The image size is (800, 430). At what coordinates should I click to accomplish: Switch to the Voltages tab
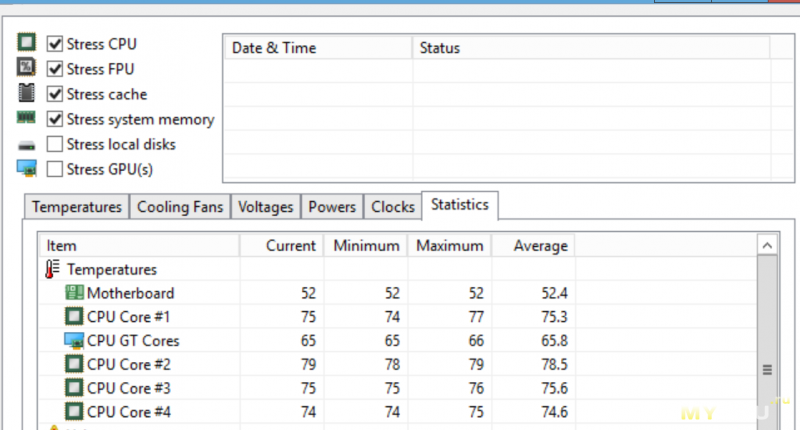[x=266, y=207]
